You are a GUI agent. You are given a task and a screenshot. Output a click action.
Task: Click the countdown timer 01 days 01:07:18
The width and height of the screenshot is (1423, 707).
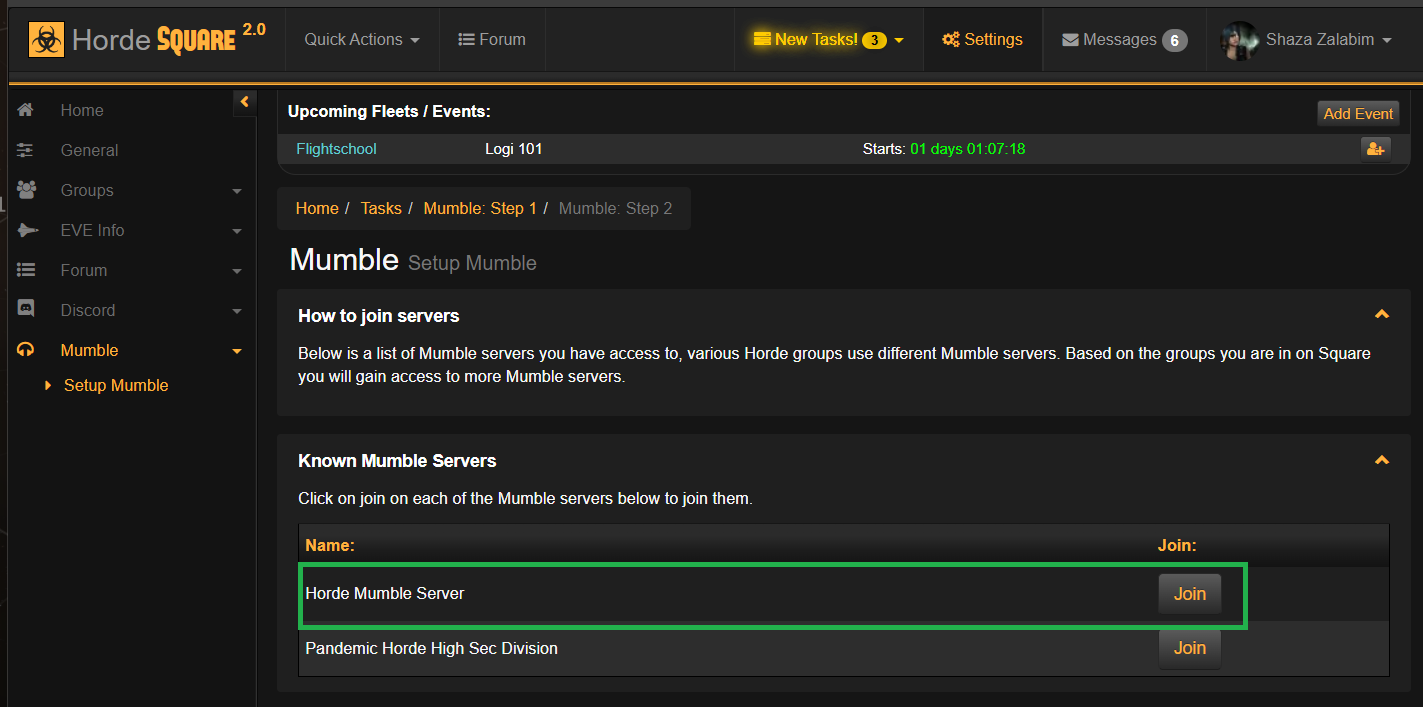967,149
